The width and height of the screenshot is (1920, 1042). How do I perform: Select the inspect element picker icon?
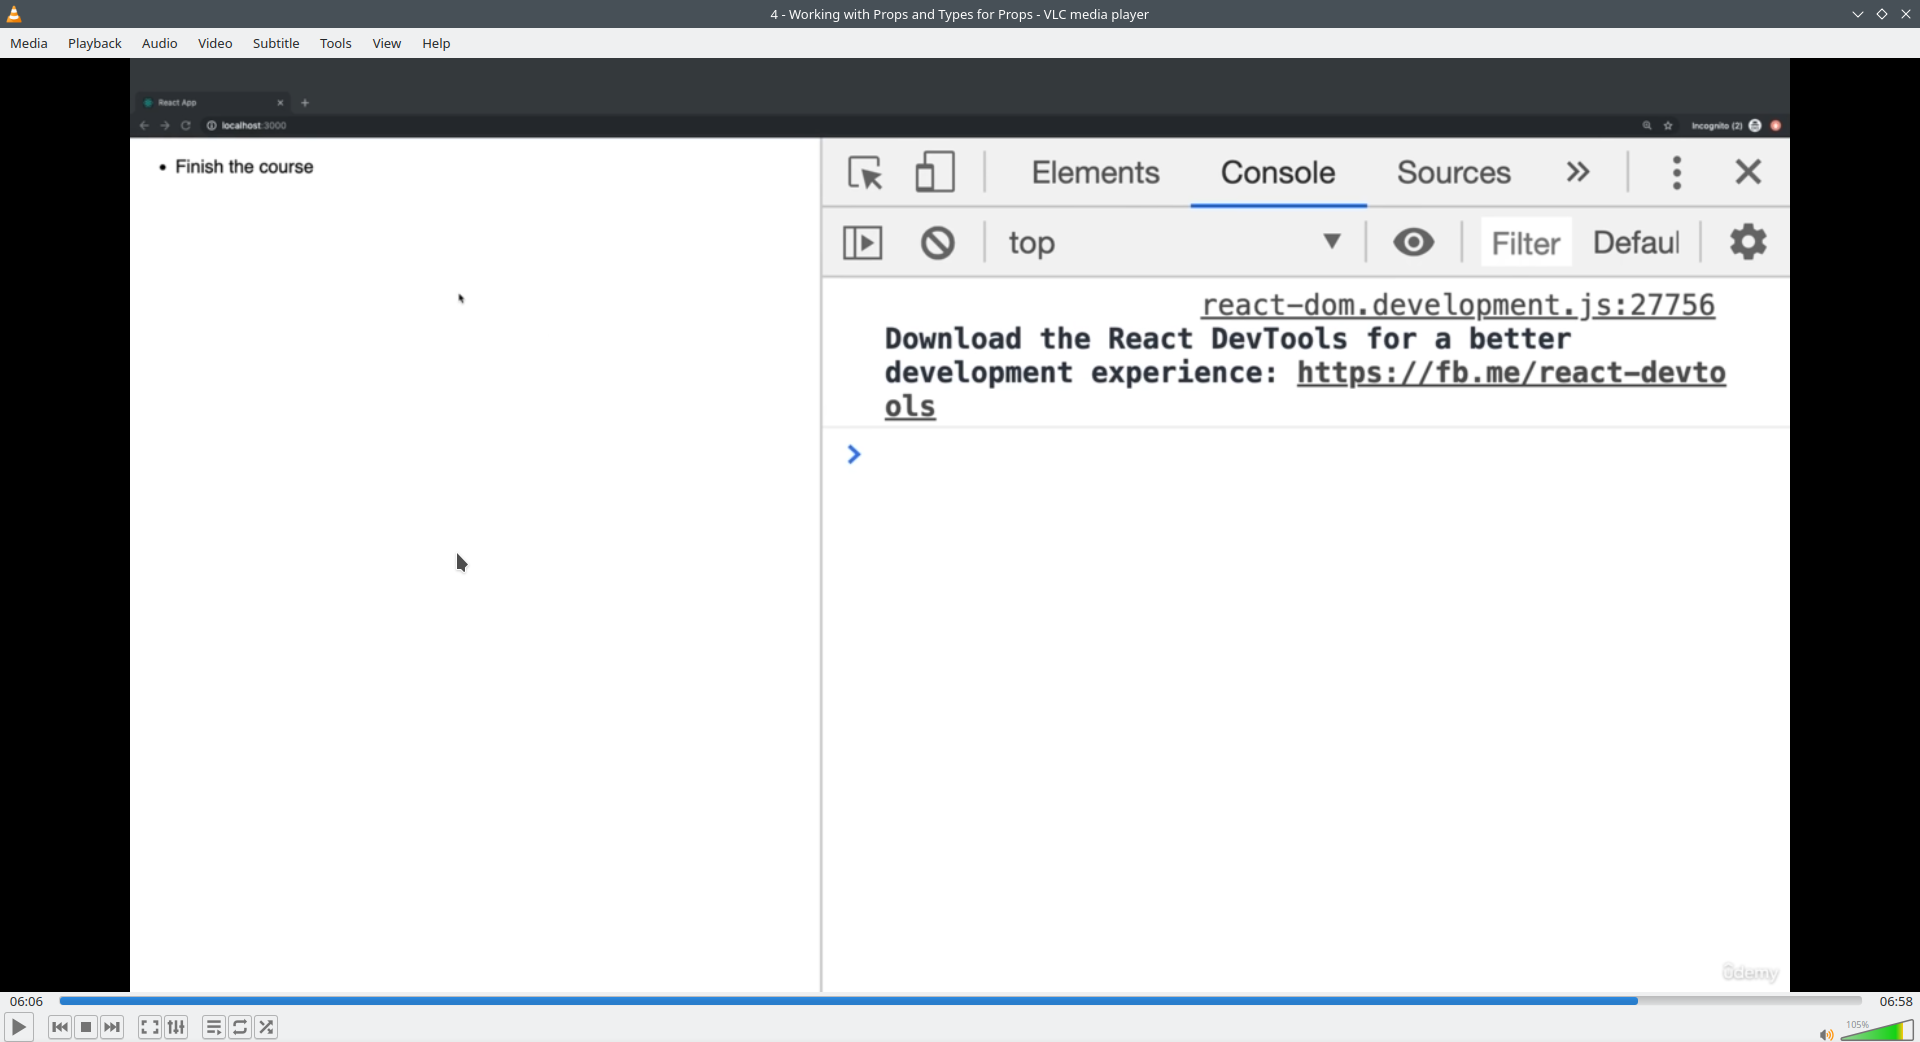click(866, 172)
